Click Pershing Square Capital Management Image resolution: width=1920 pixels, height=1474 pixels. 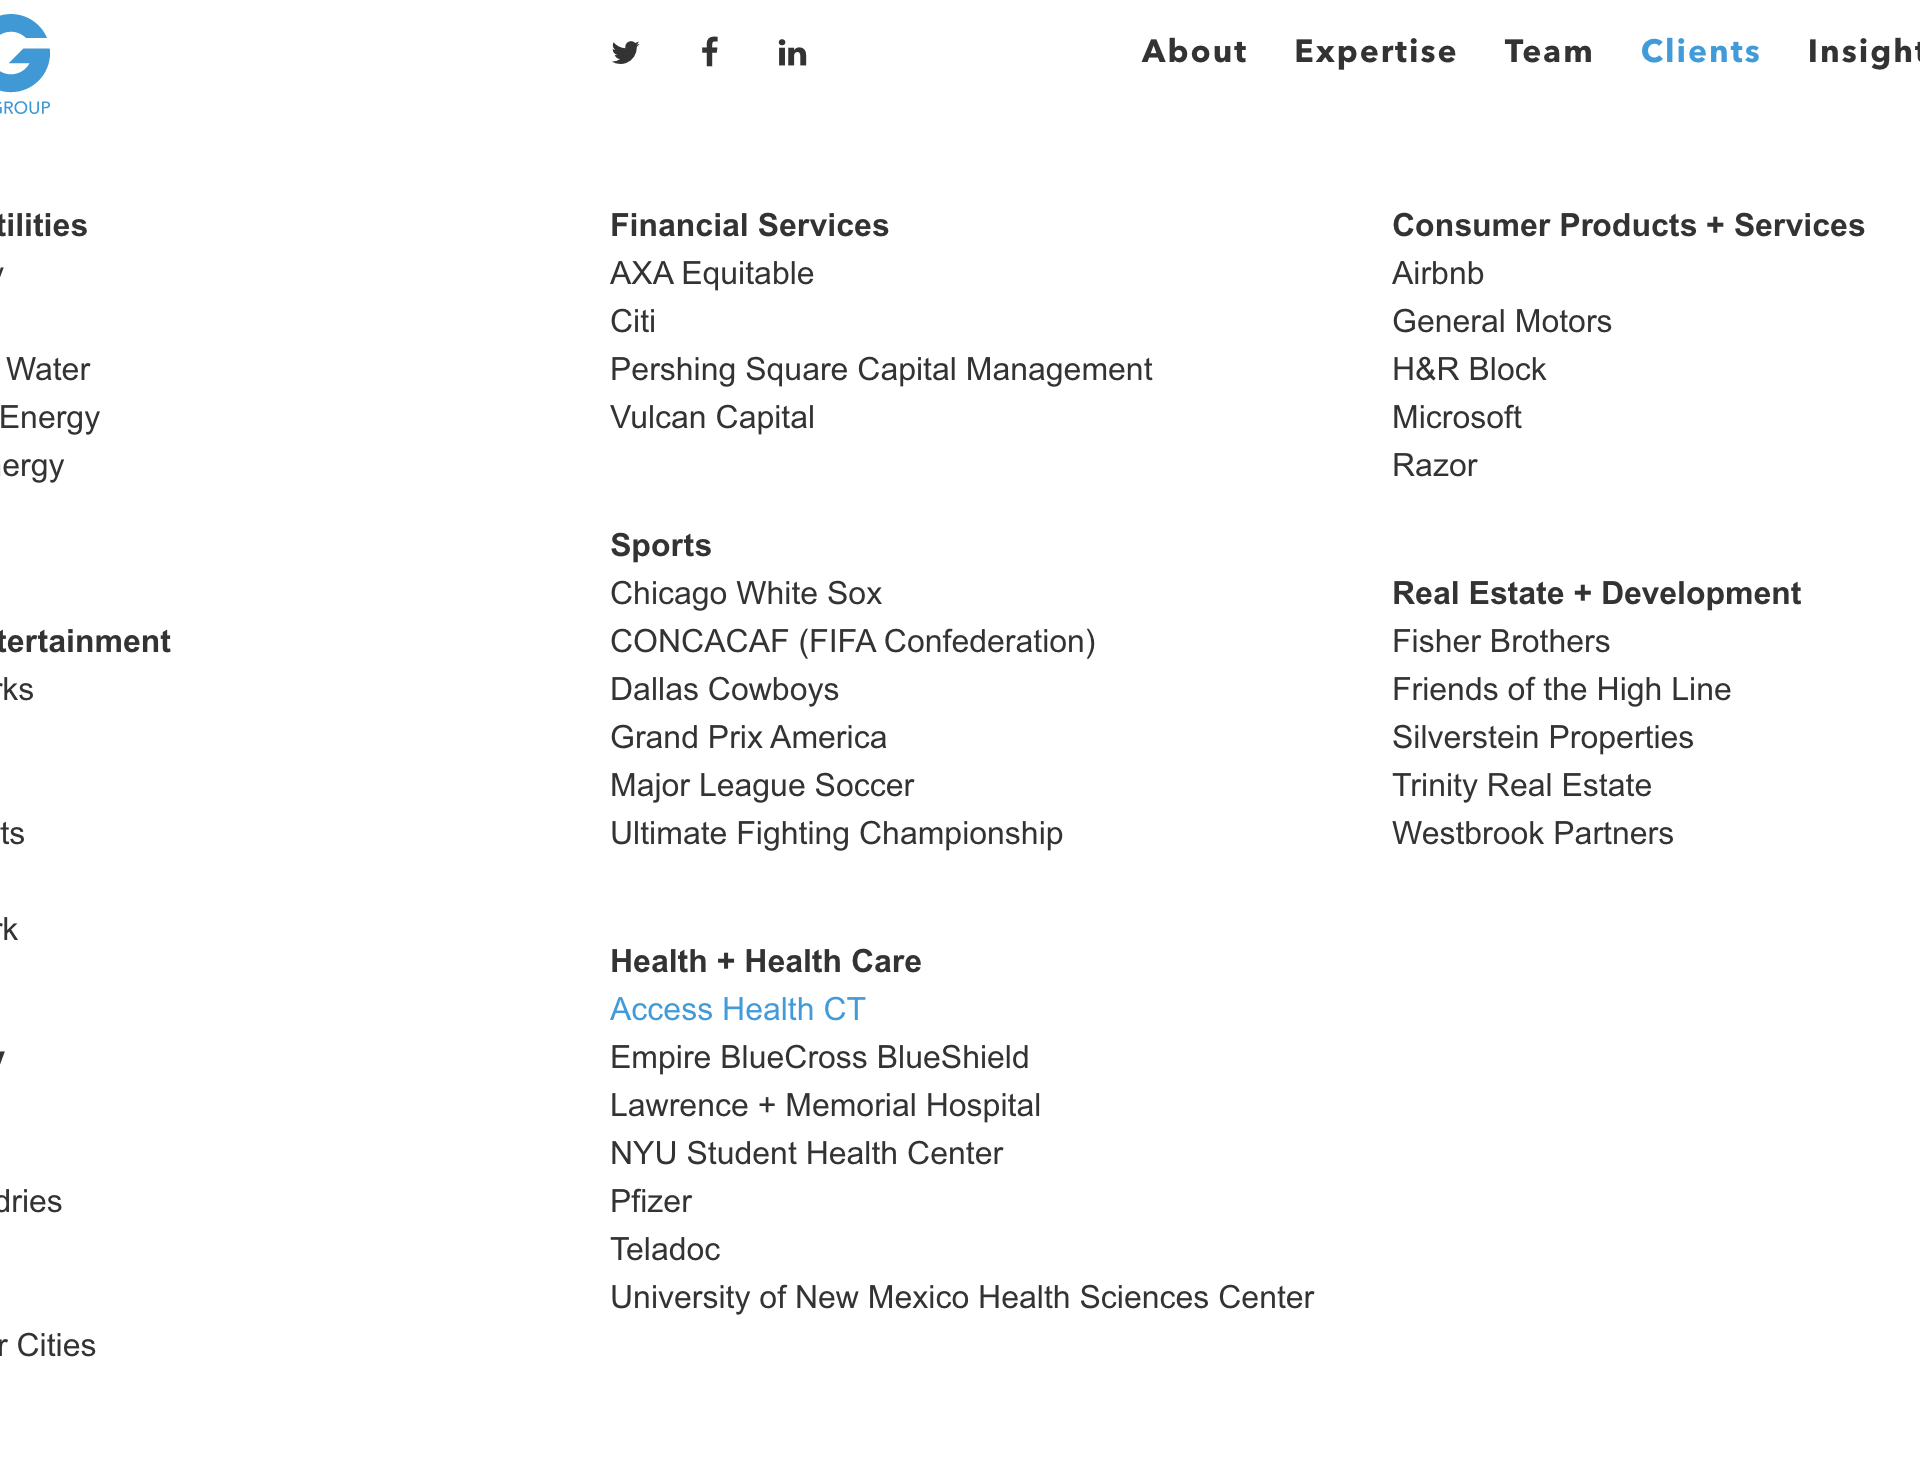[x=880, y=369]
